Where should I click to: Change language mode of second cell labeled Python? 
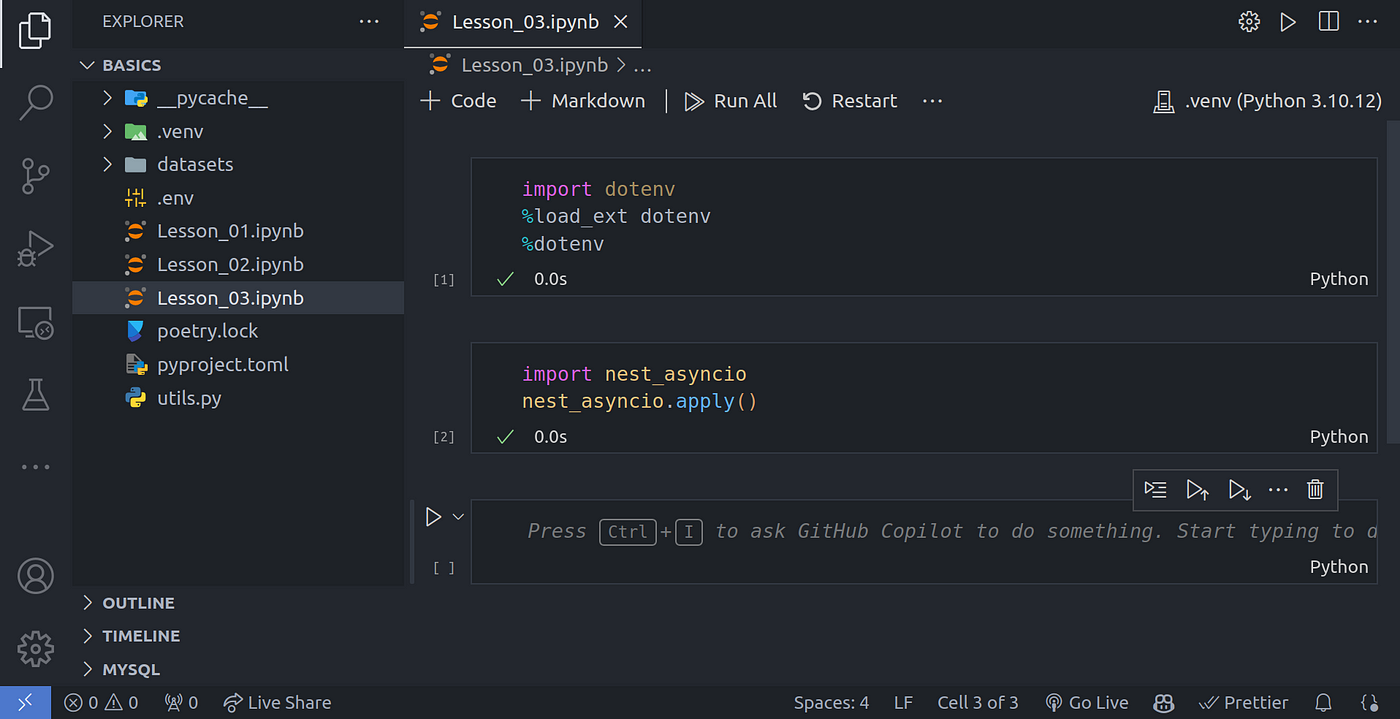coord(1339,437)
